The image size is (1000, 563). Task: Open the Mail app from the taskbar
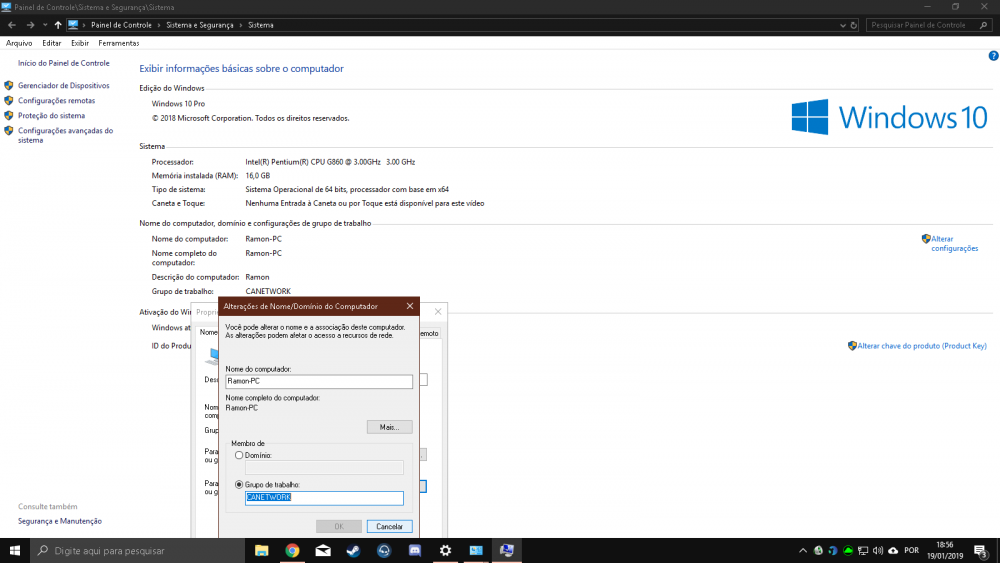tap(323, 550)
